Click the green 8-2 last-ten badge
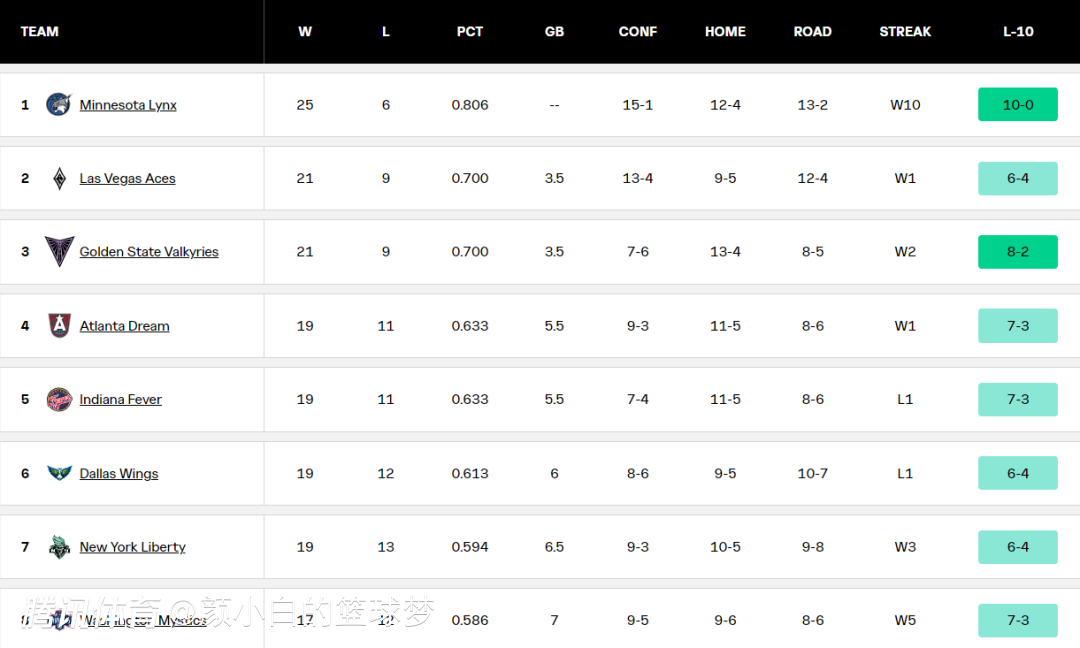1080x648 pixels. (x=1018, y=251)
